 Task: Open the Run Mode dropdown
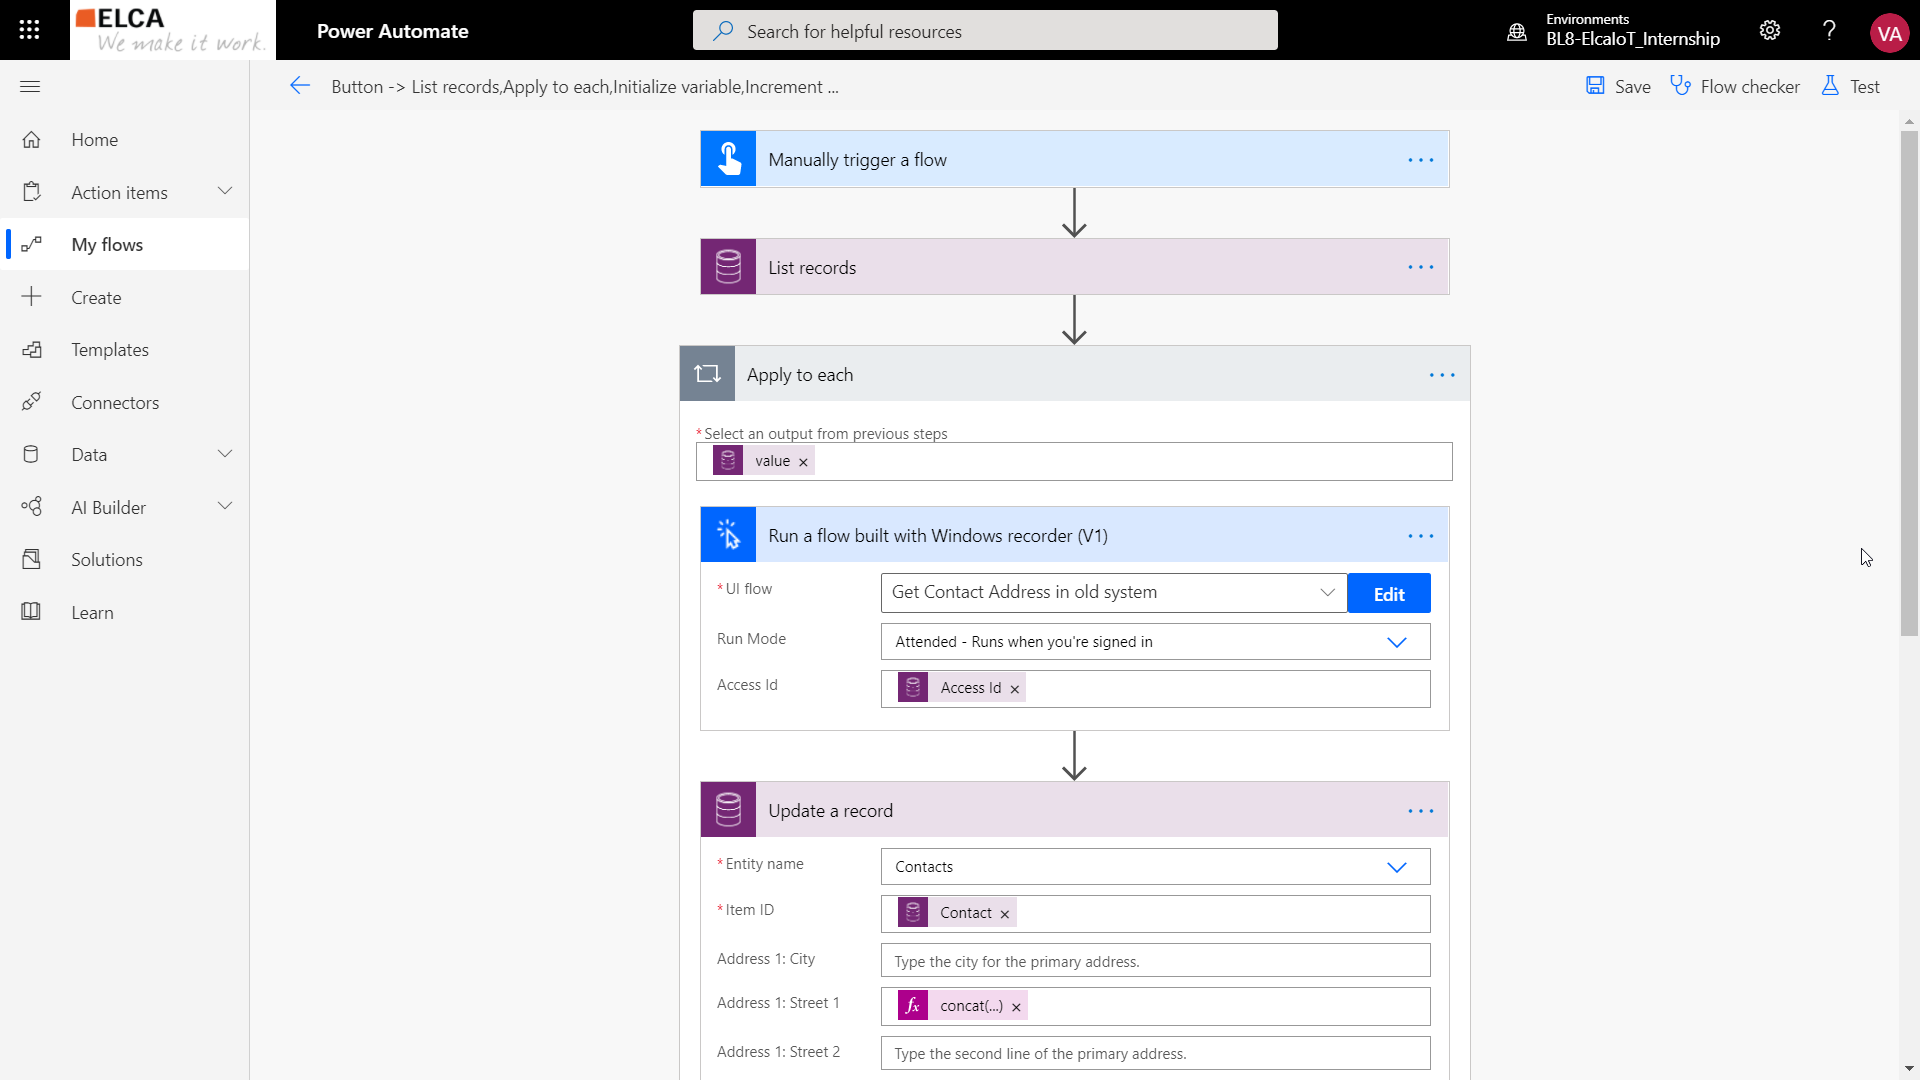click(1396, 642)
